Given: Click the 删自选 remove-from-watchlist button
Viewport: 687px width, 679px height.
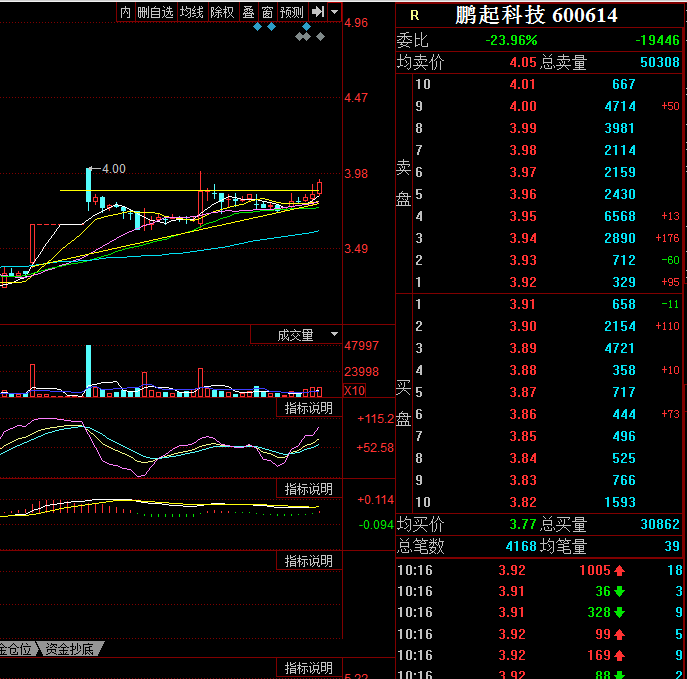Looking at the screenshot, I should pos(156,12).
